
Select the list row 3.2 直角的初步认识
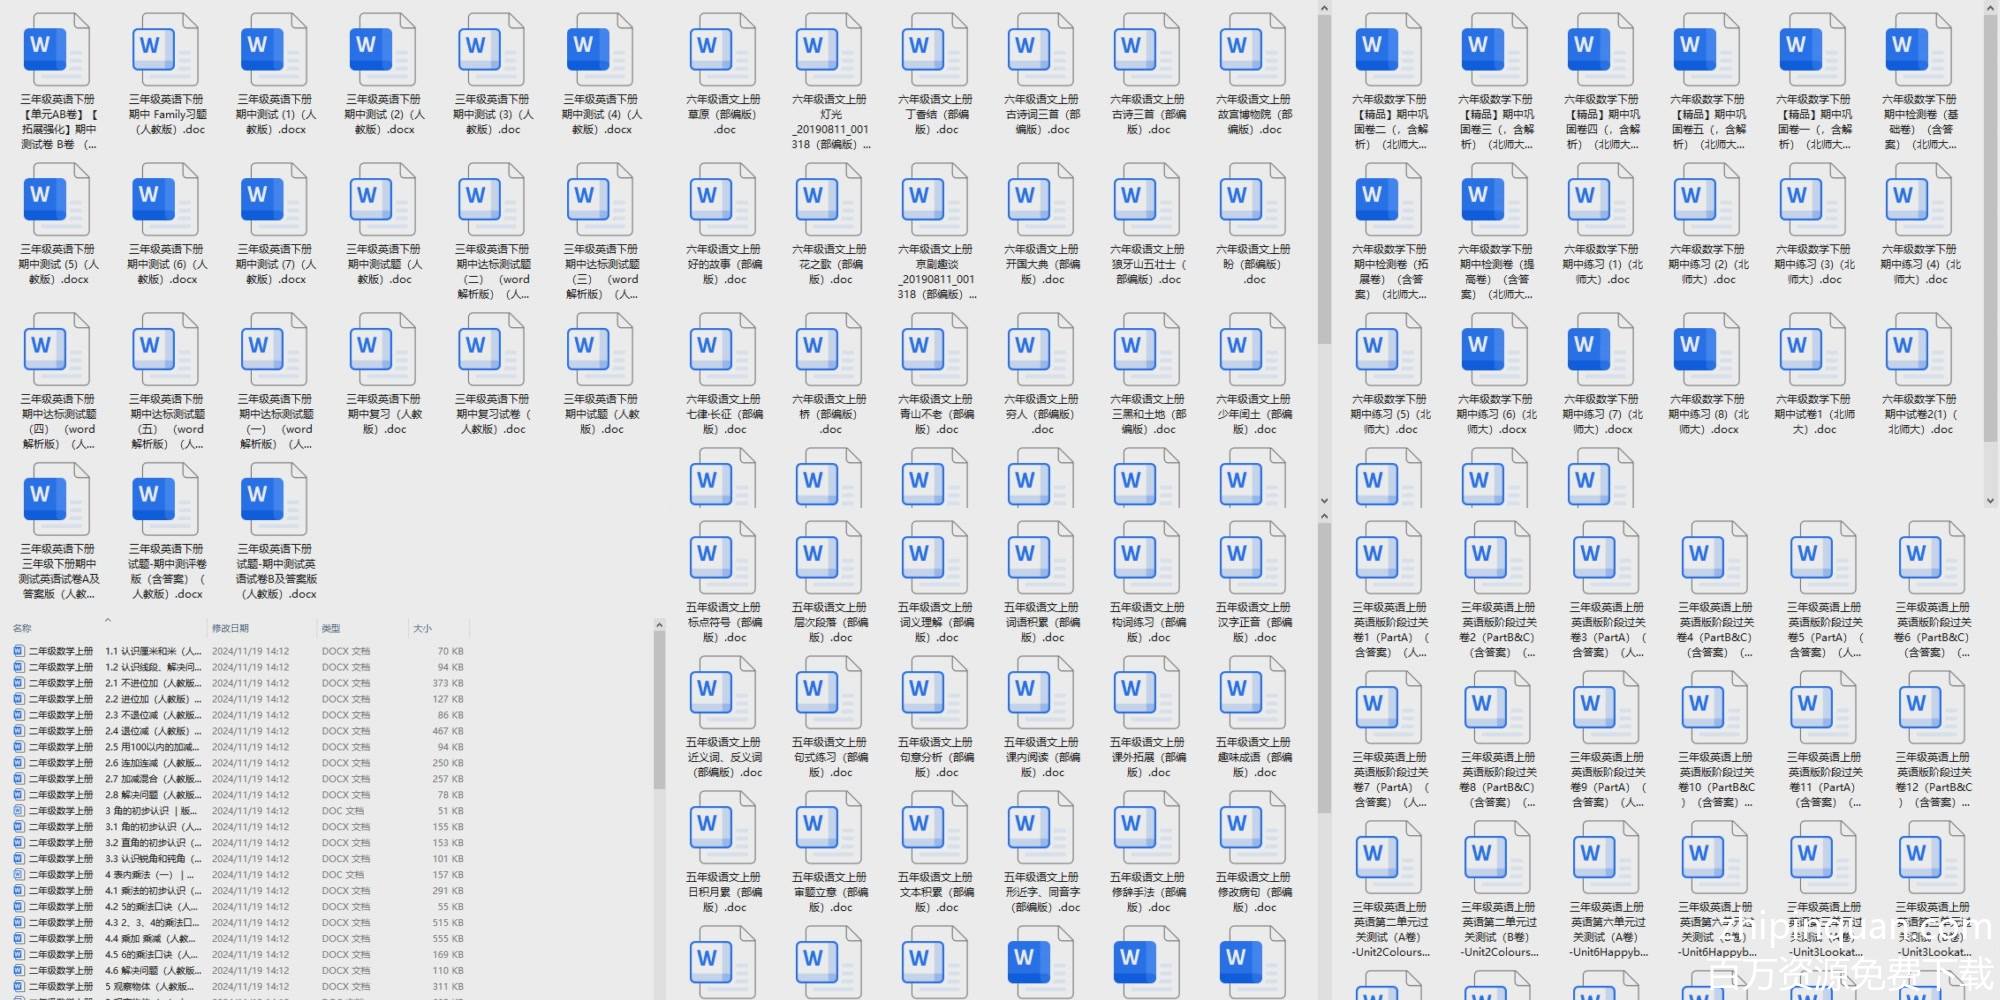point(238,843)
